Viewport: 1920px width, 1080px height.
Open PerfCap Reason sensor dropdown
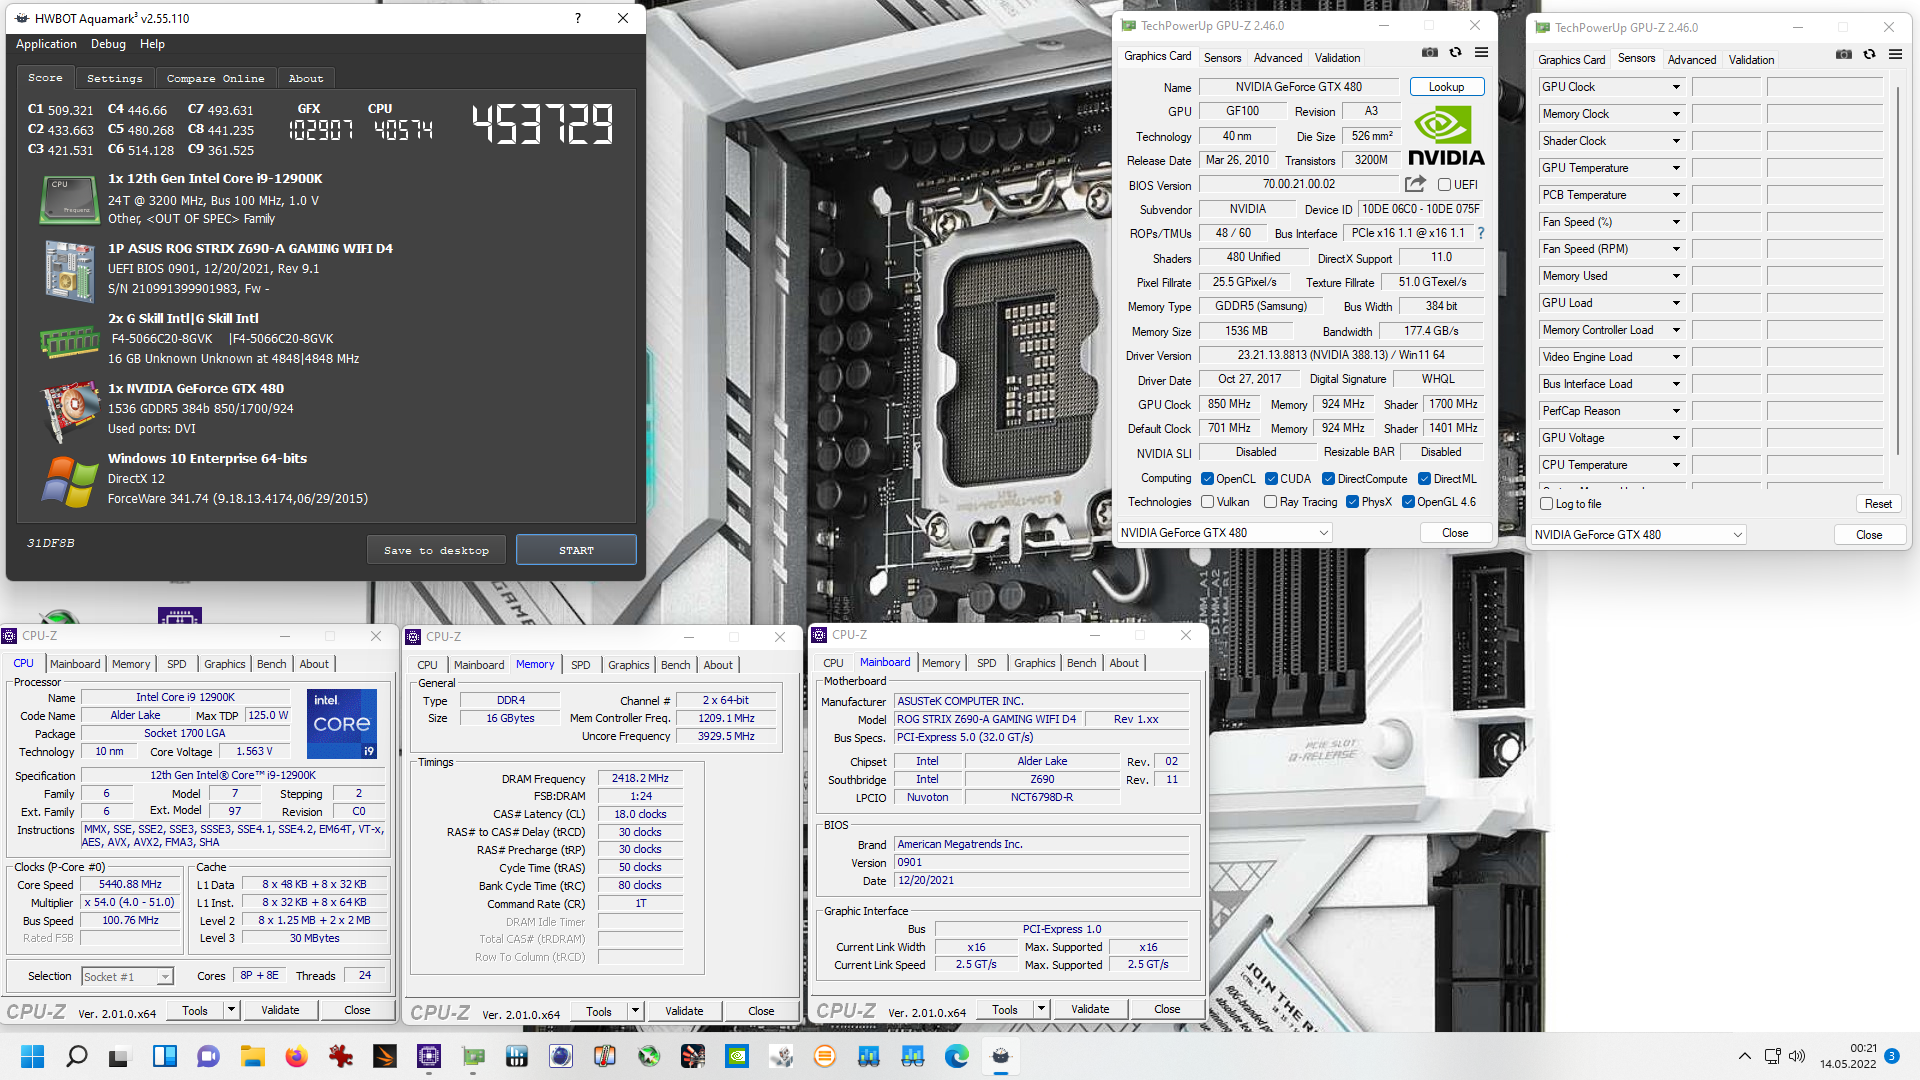pos(1676,411)
